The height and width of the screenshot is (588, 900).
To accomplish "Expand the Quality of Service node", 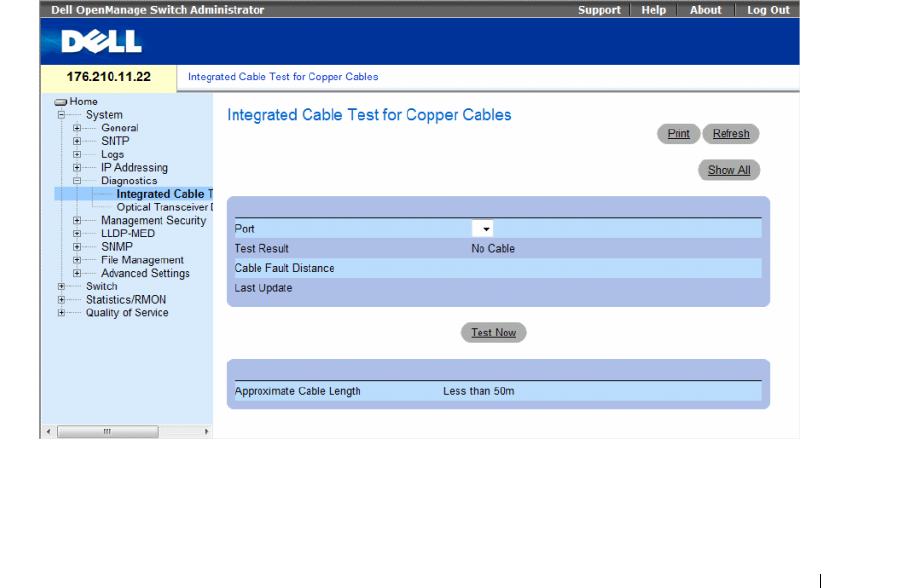I will 61,313.
